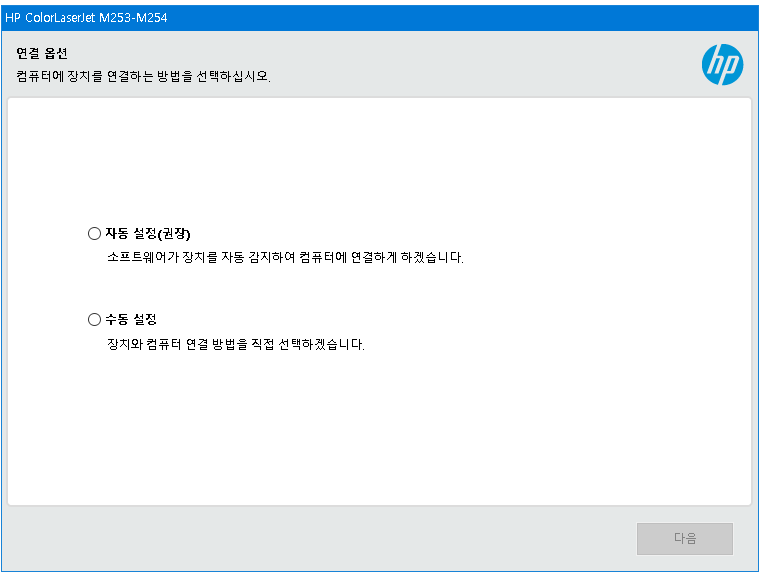Viewport: 762px width, 578px height.
Task: Click the description 장치와 컴퓨터 연결 방법을 직접 선택하겠습니다.
Action: click(x=236, y=344)
